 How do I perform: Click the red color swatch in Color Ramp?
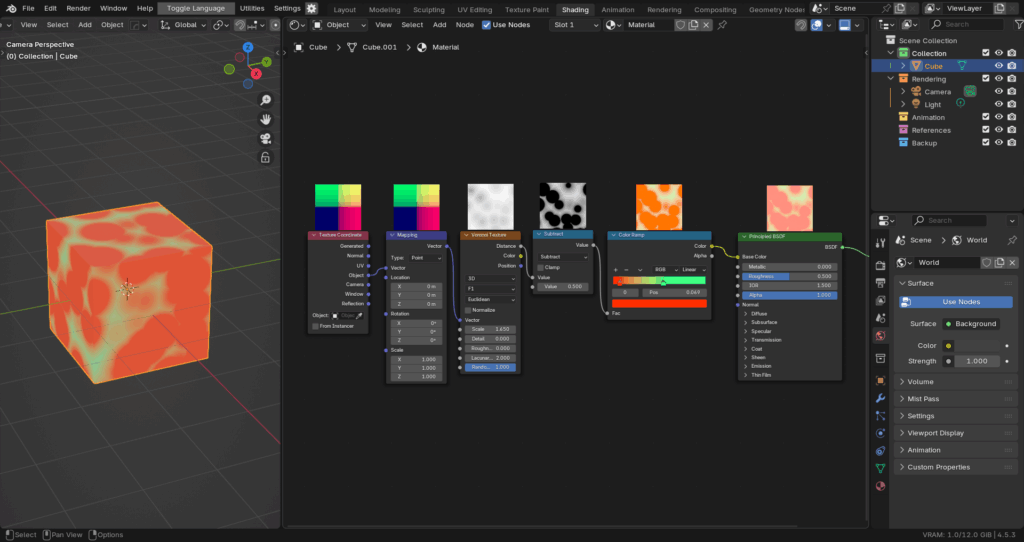pos(659,303)
